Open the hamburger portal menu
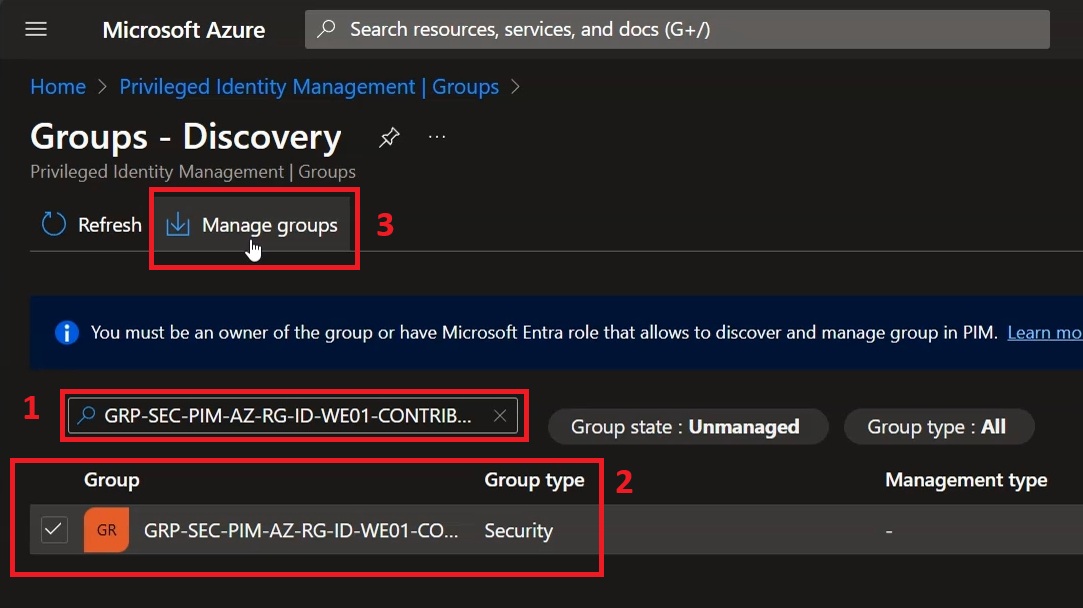 click(36, 29)
